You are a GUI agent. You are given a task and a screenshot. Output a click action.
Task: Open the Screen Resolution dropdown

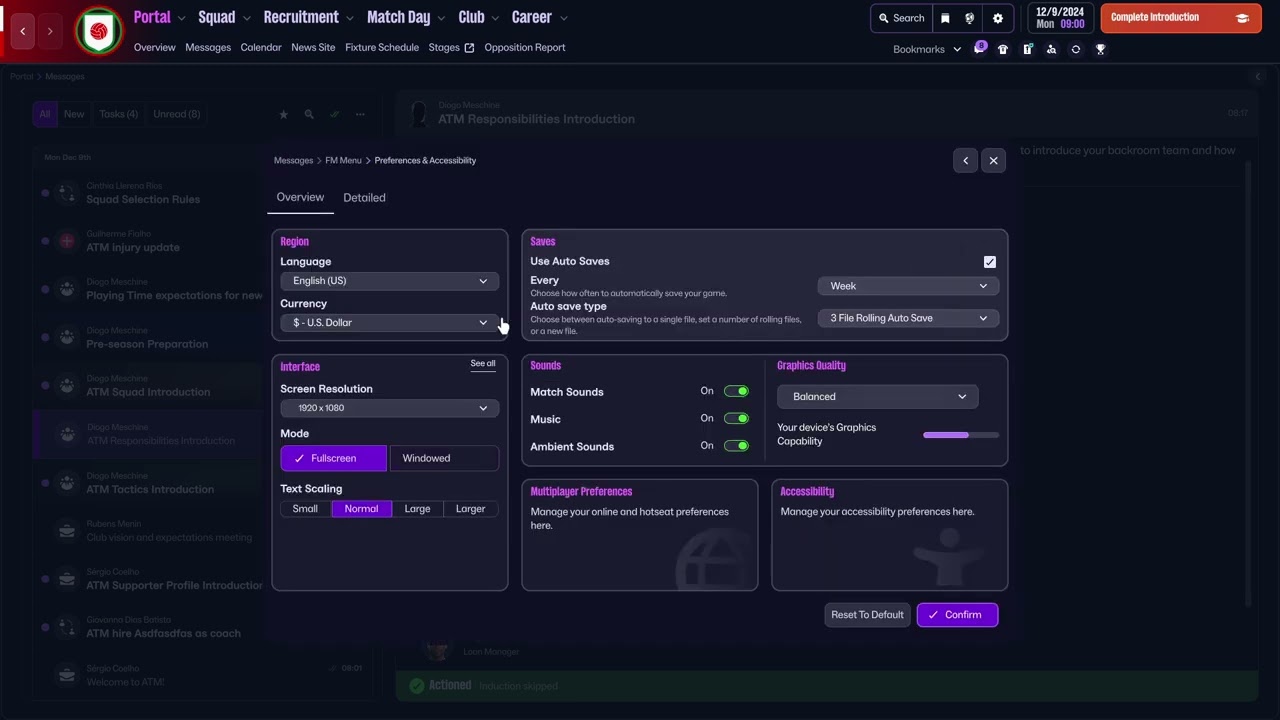coord(390,408)
